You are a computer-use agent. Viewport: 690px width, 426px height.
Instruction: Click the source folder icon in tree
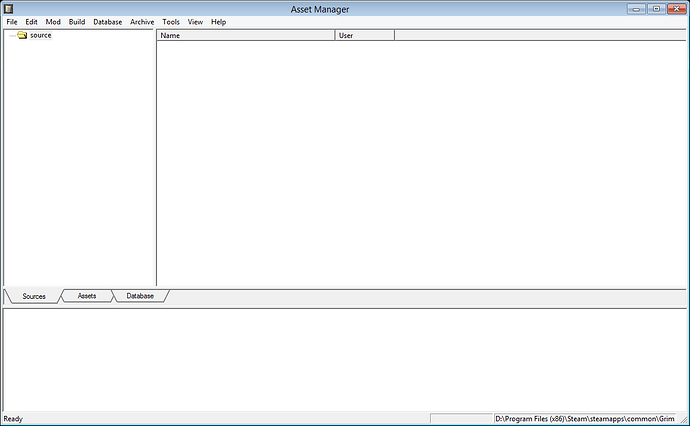[22, 35]
